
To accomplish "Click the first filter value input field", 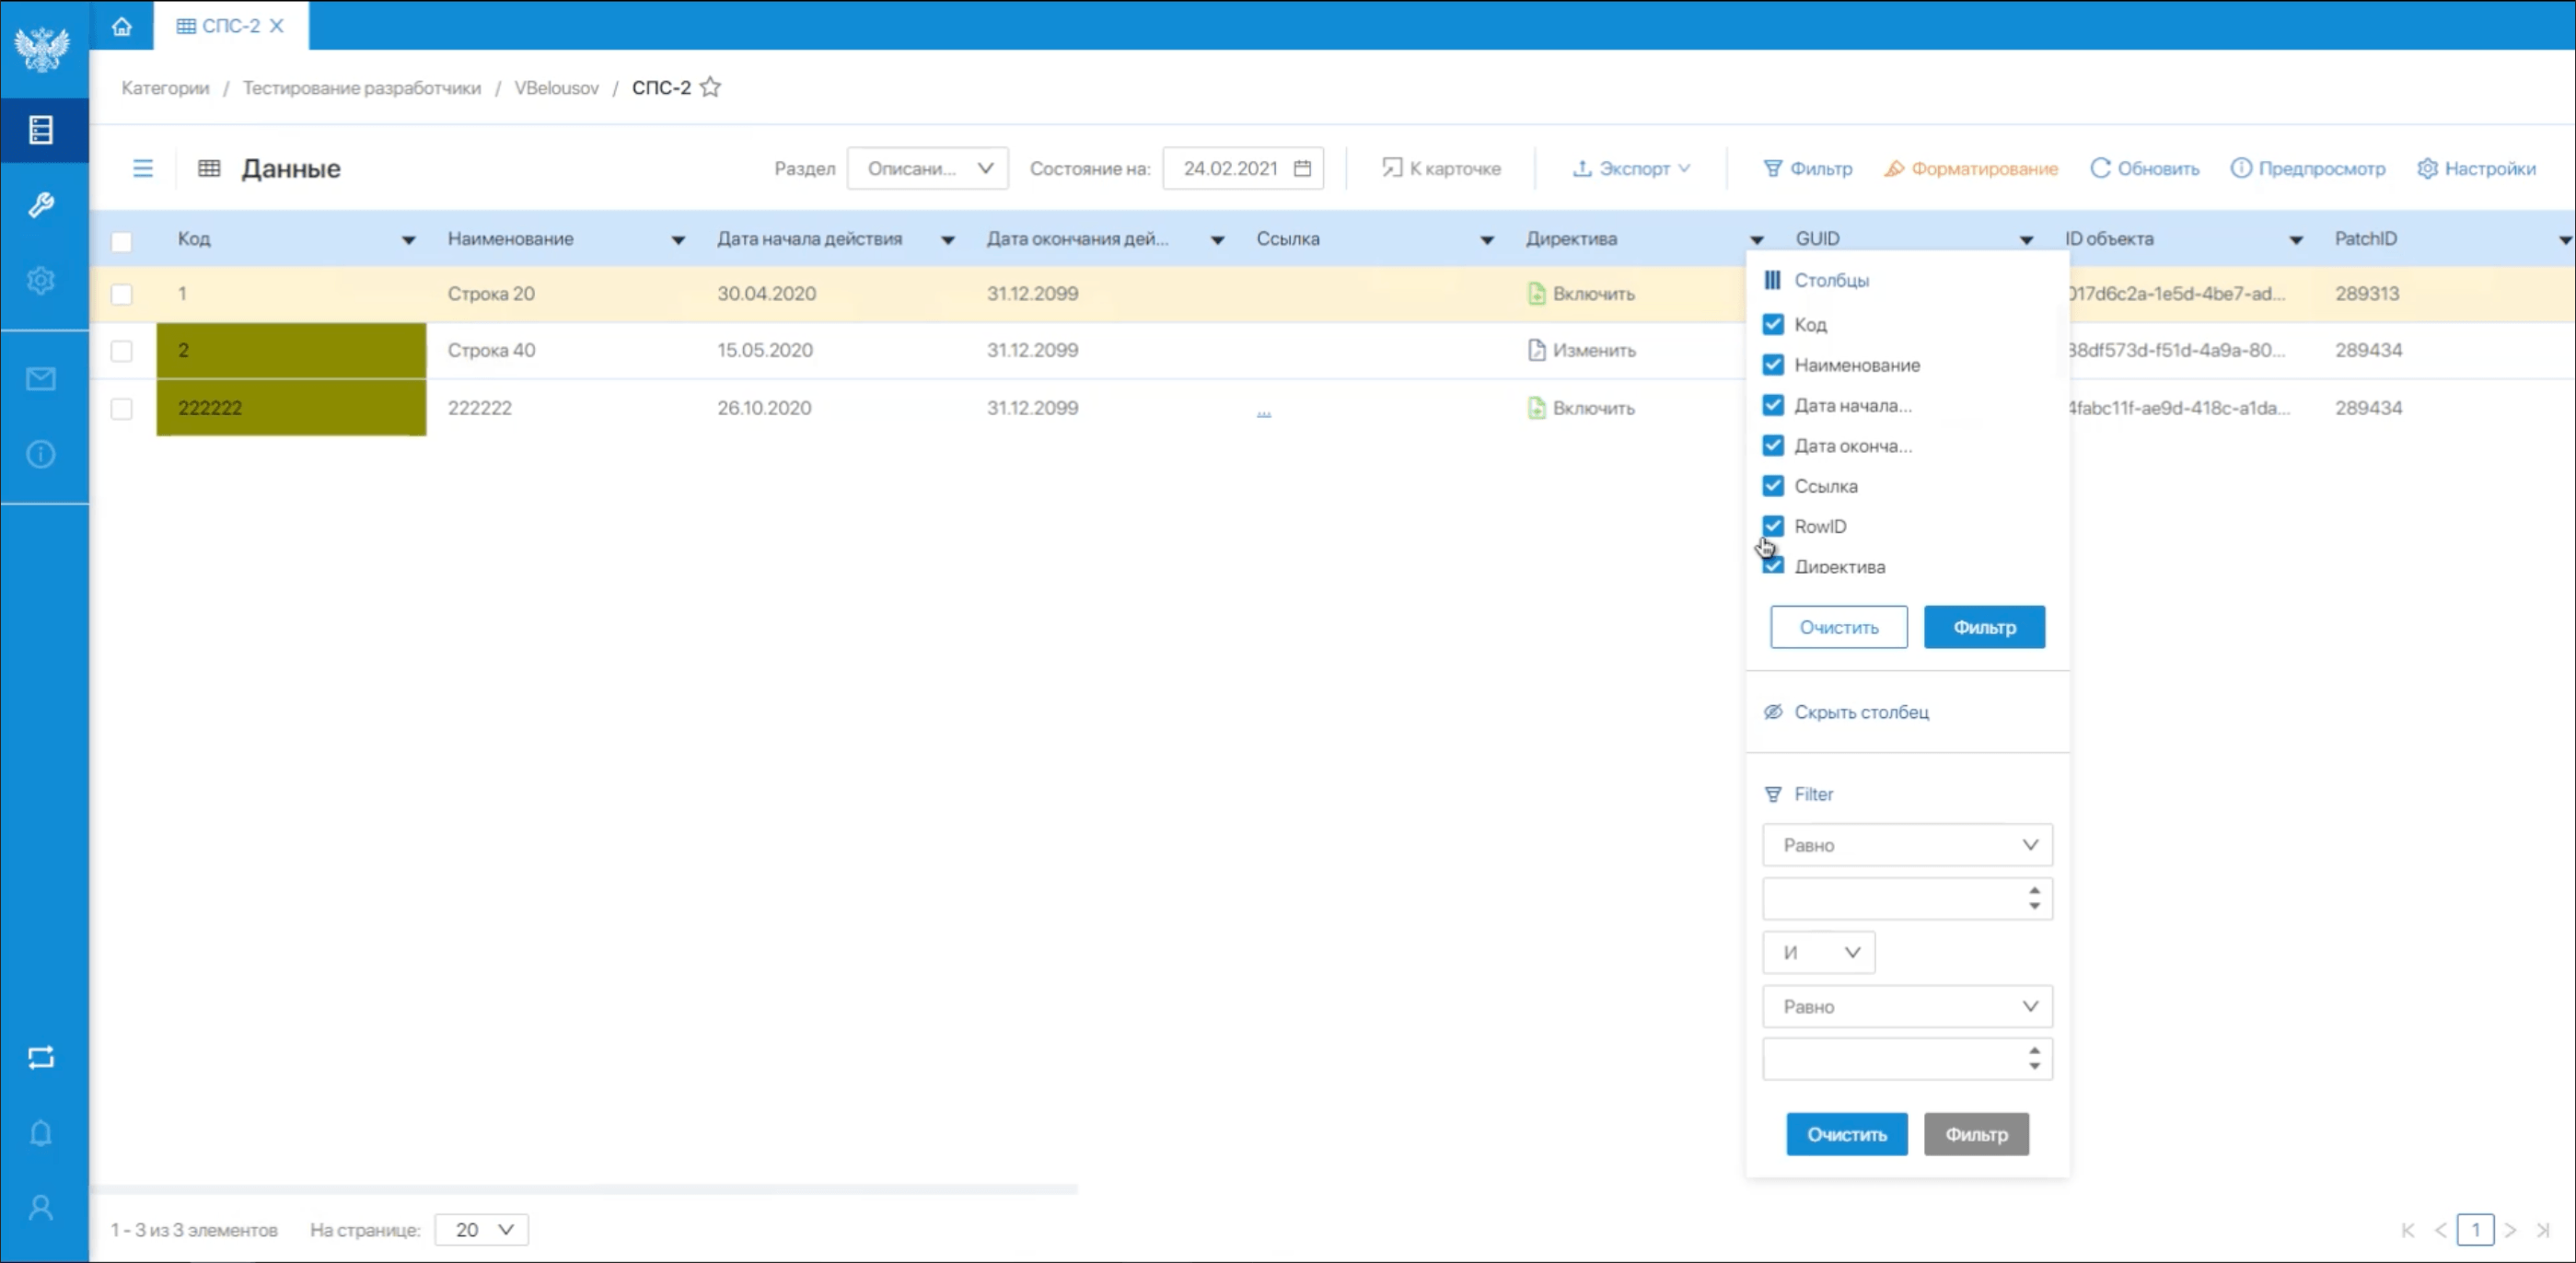I will pos(1892,899).
